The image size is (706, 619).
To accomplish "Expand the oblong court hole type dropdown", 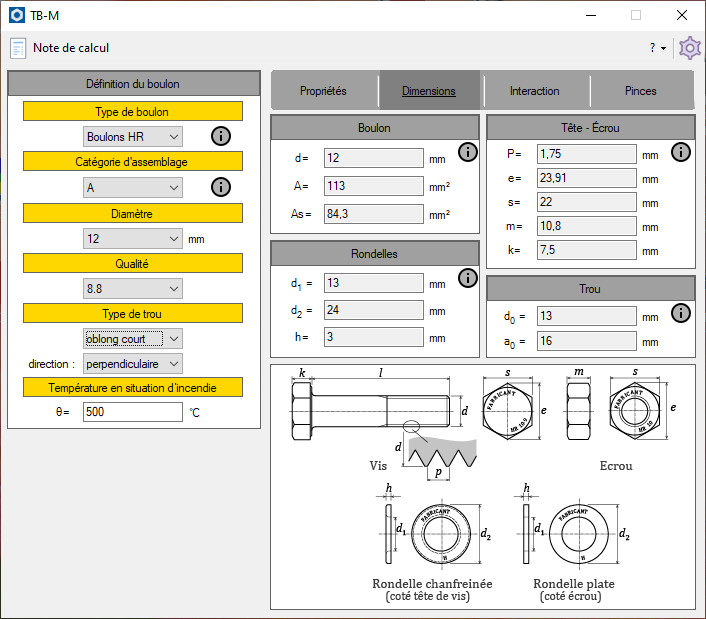I will pos(133,339).
